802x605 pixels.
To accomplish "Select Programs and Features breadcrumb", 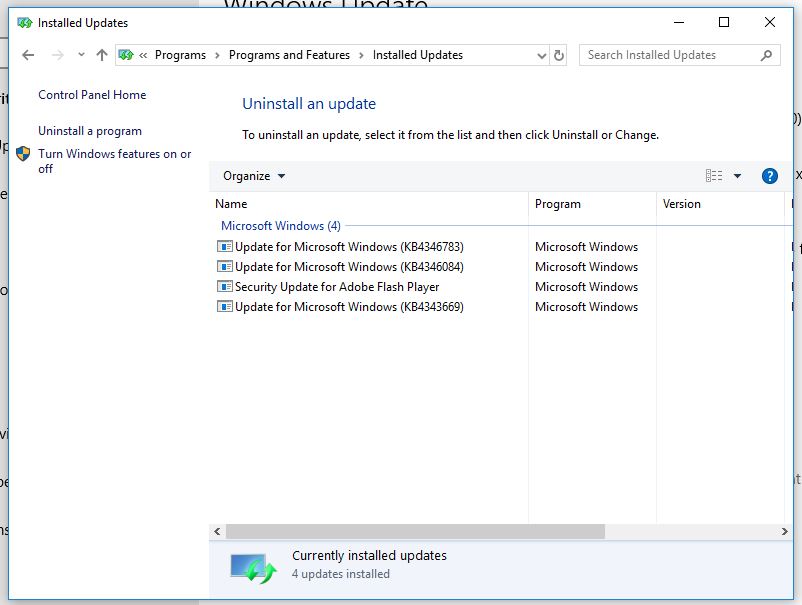I will 289,55.
